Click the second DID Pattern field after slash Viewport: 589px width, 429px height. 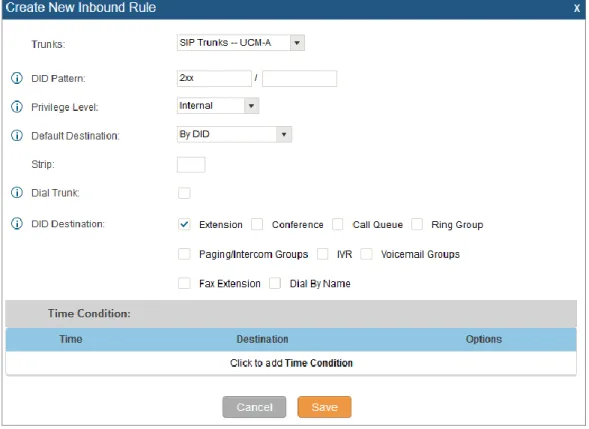[x=299, y=79]
